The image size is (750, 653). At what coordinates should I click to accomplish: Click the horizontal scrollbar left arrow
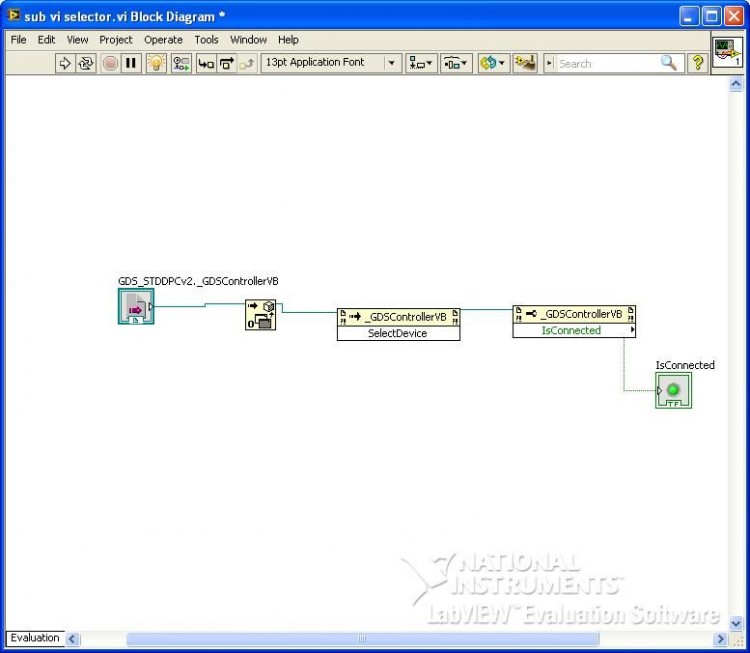[72, 639]
